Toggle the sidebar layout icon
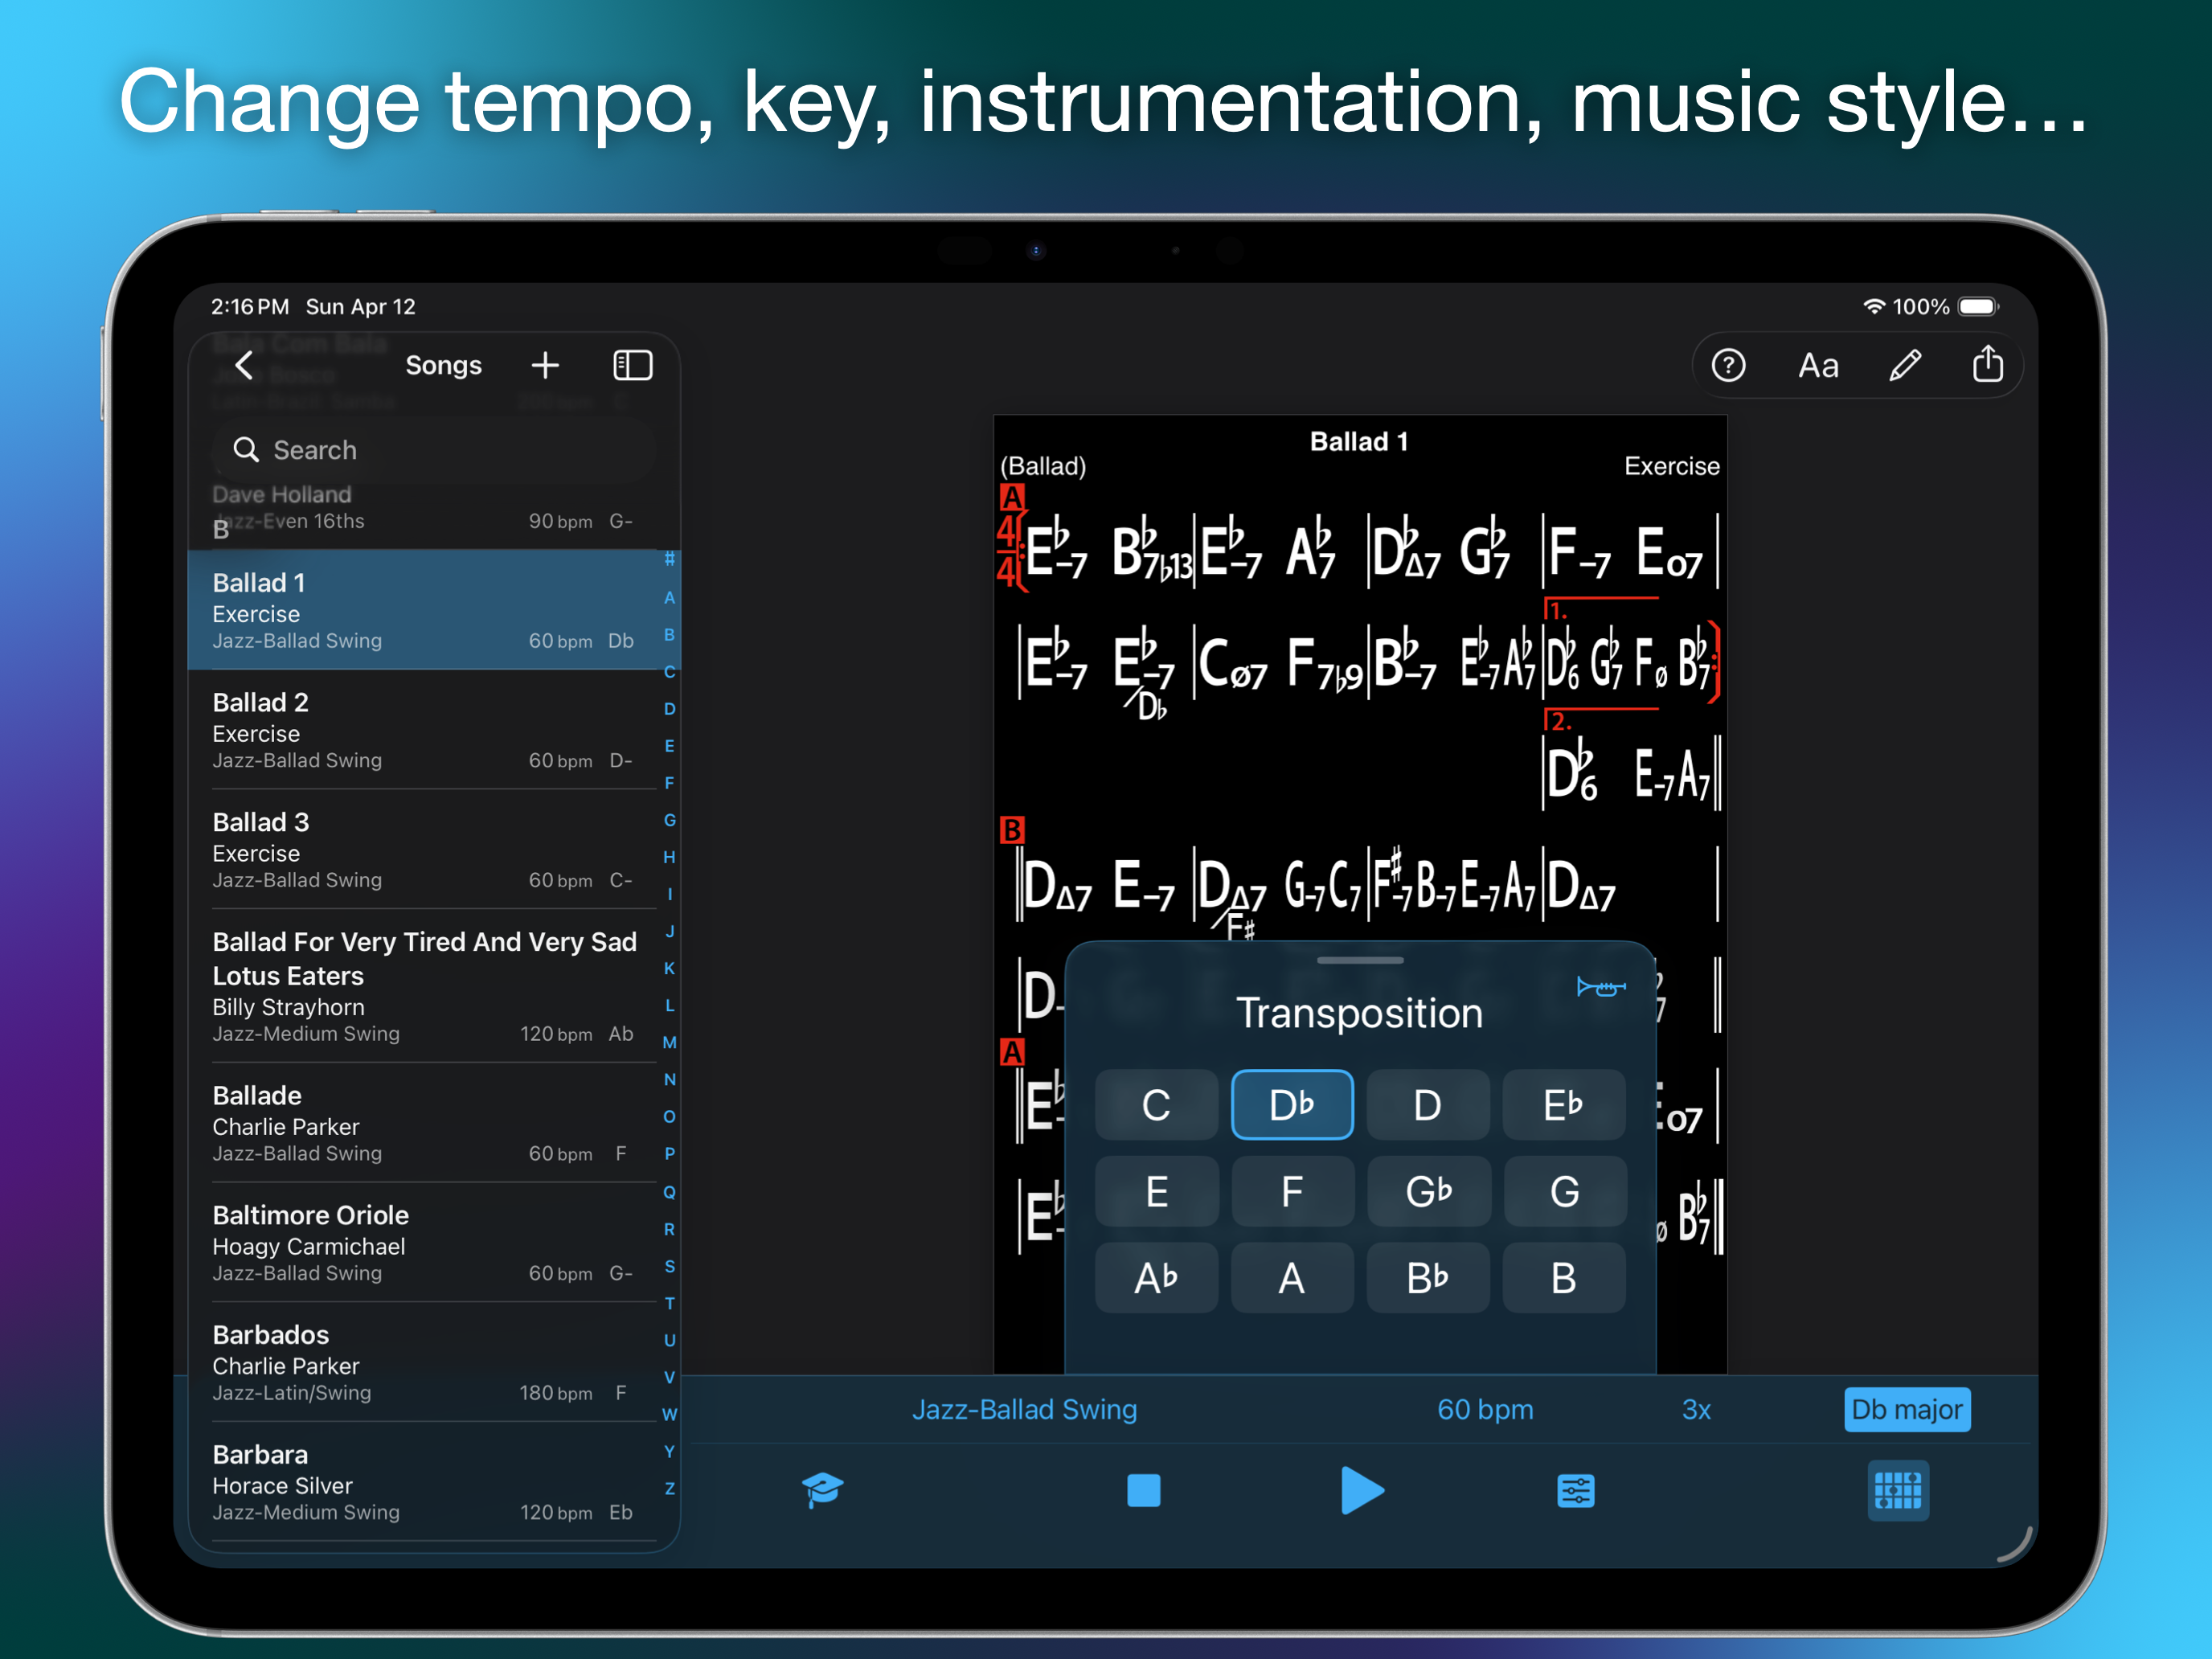Screen dimensions: 2212x1659 click(632, 365)
